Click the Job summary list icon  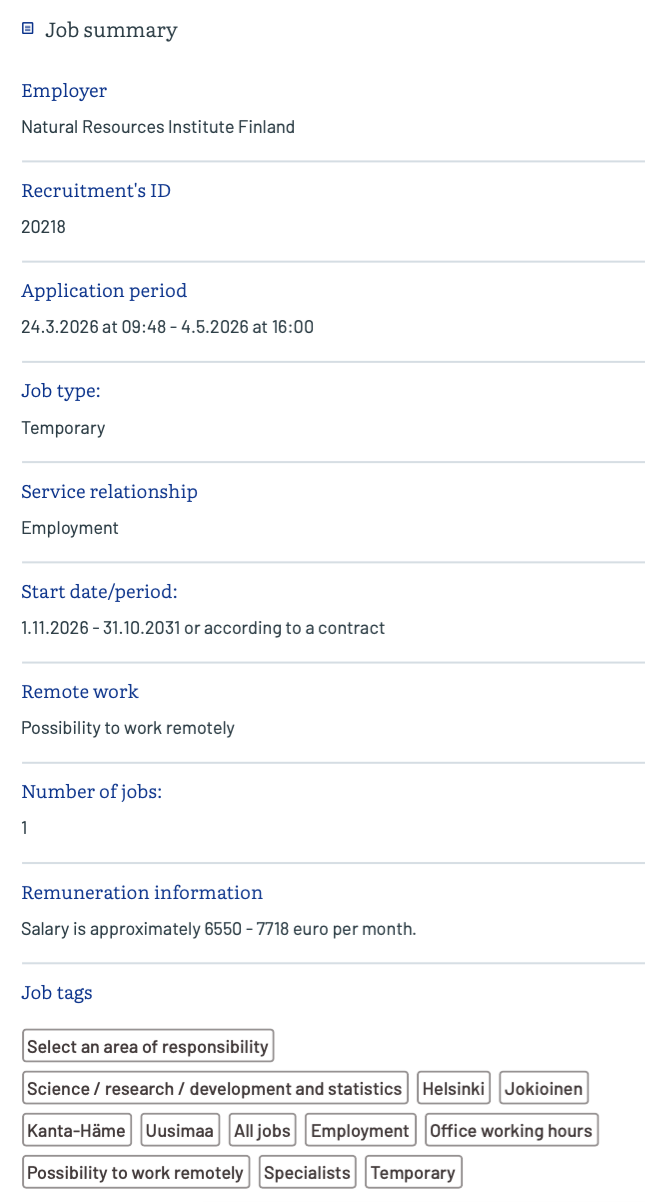tap(28, 29)
